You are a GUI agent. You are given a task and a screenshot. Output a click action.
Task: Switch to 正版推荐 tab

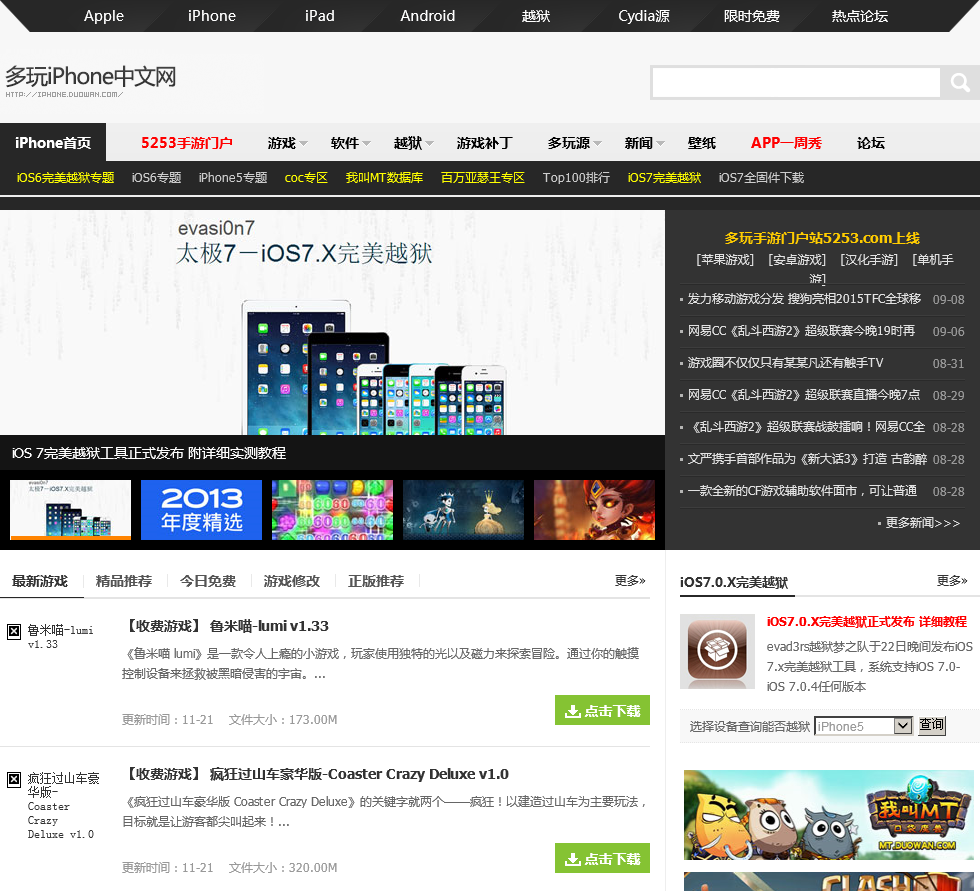pos(376,581)
